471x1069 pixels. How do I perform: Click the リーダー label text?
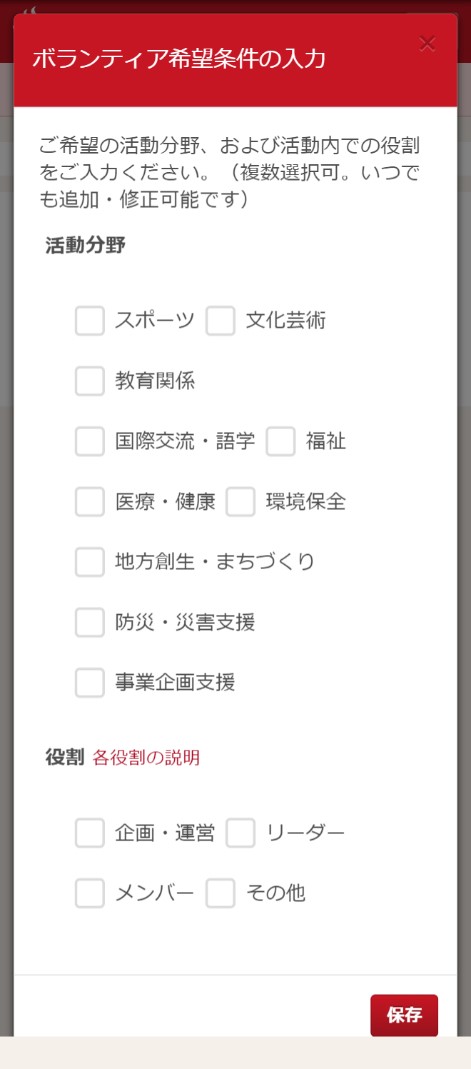305,833
